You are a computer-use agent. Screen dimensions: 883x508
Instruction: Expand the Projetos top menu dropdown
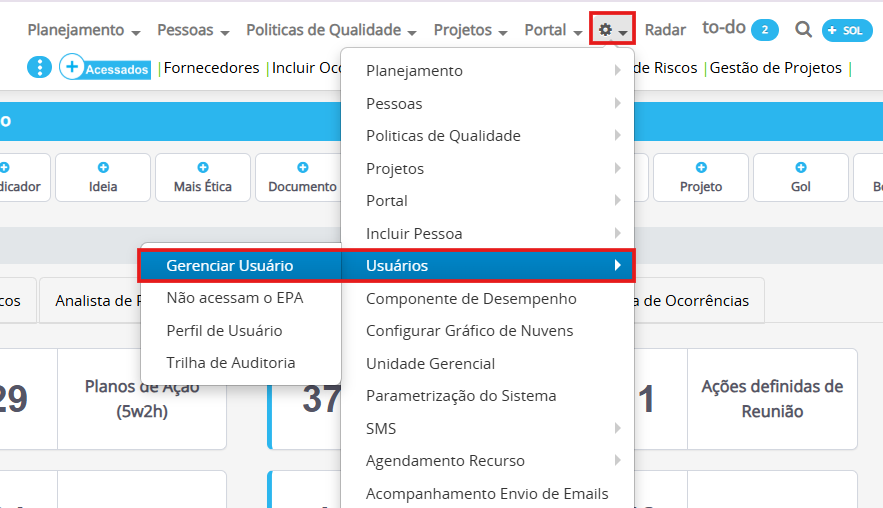tap(470, 30)
